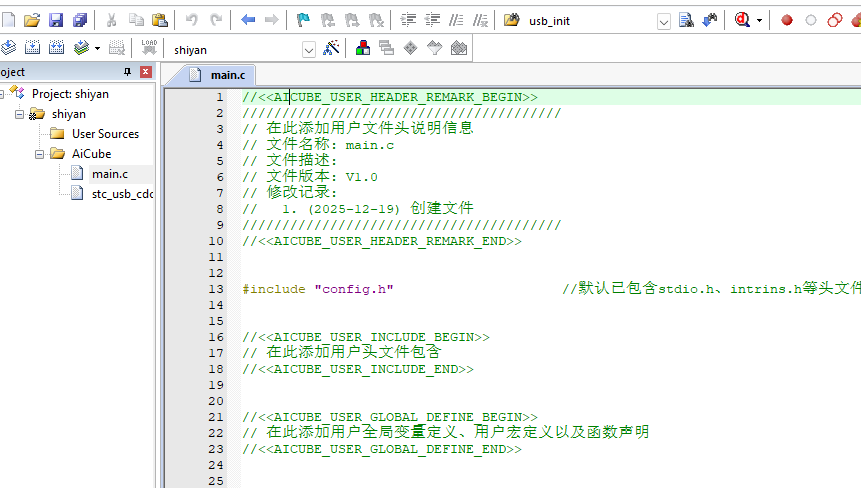
Task: Toggle a bookmark on current line
Action: pos(303,20)
